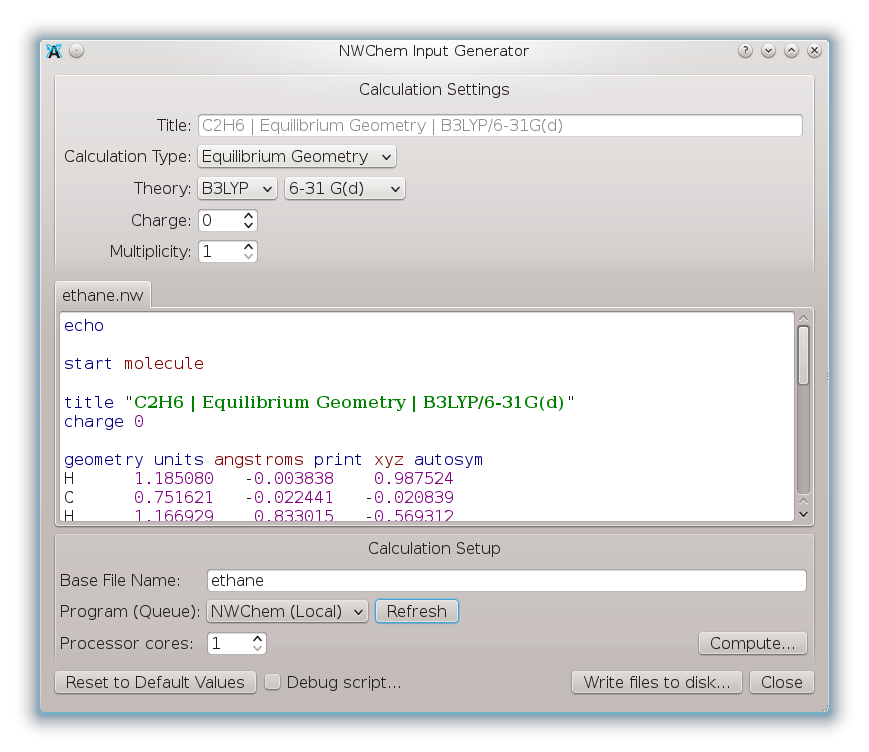Viewport: 869px width, 752px height.
Task: Click the hydrogen row with 1.185080
Action: point(259,479)
